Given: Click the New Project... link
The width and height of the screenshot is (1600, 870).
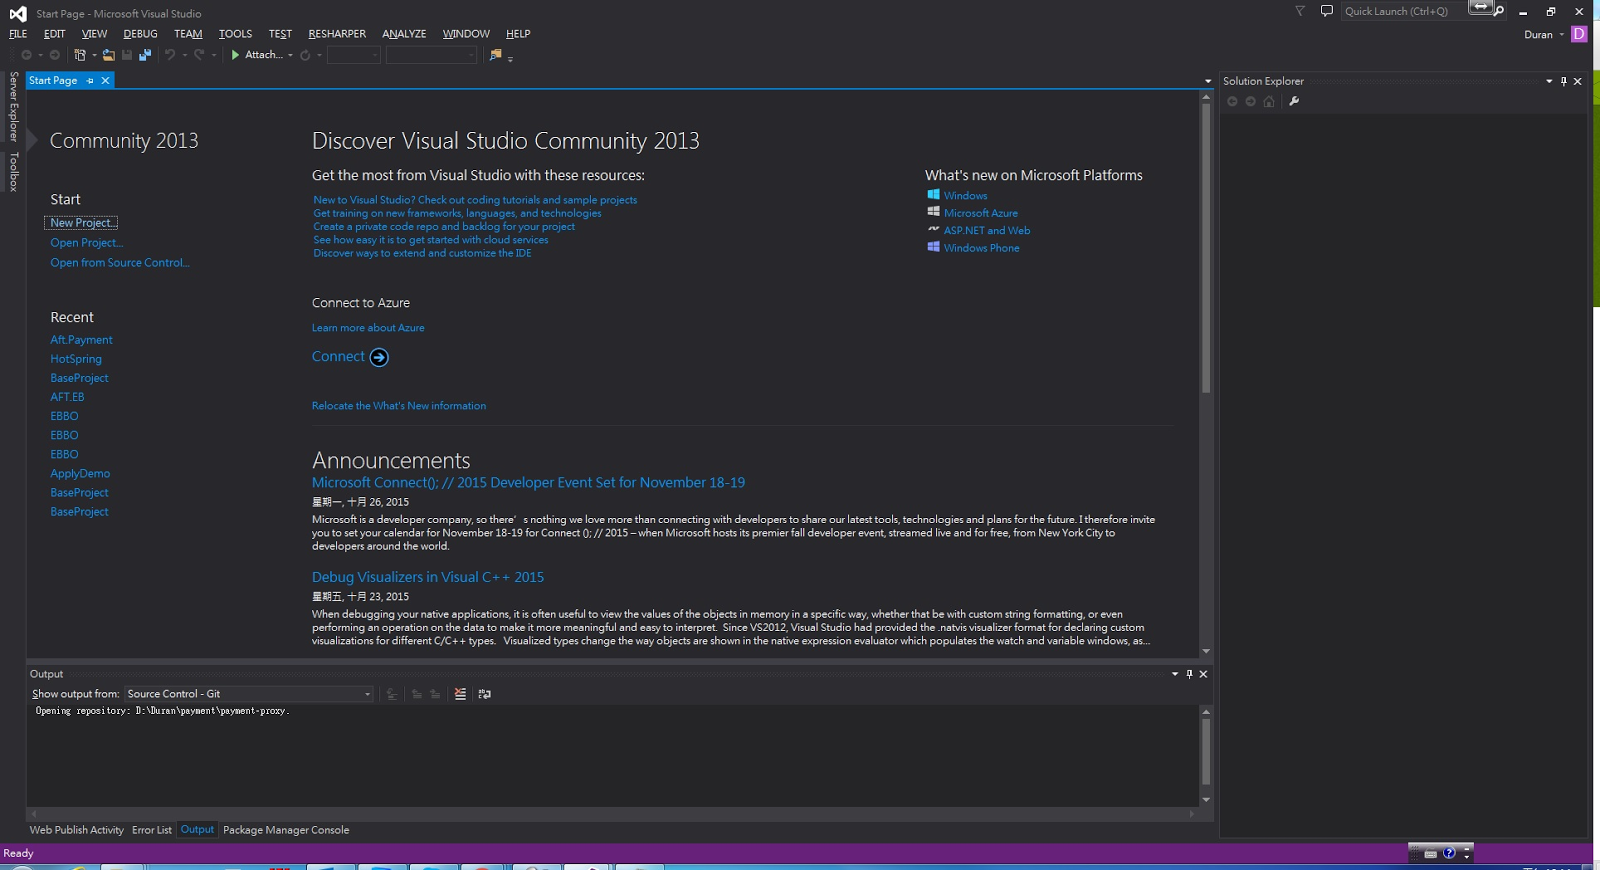Looking at the screenshot, I should pyautogui.click(x=83, y=223).
